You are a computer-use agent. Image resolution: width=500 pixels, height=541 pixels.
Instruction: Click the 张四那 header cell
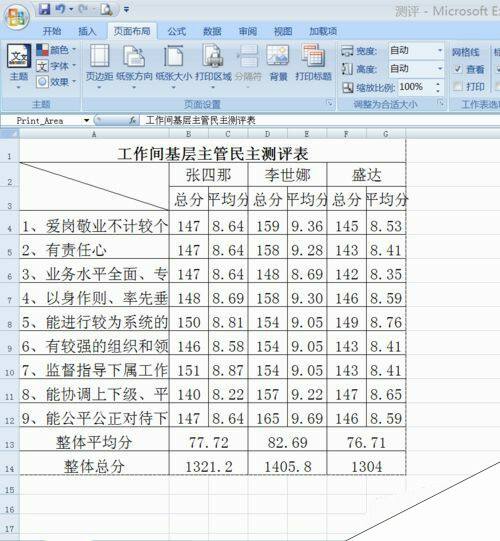click(208, 175)
